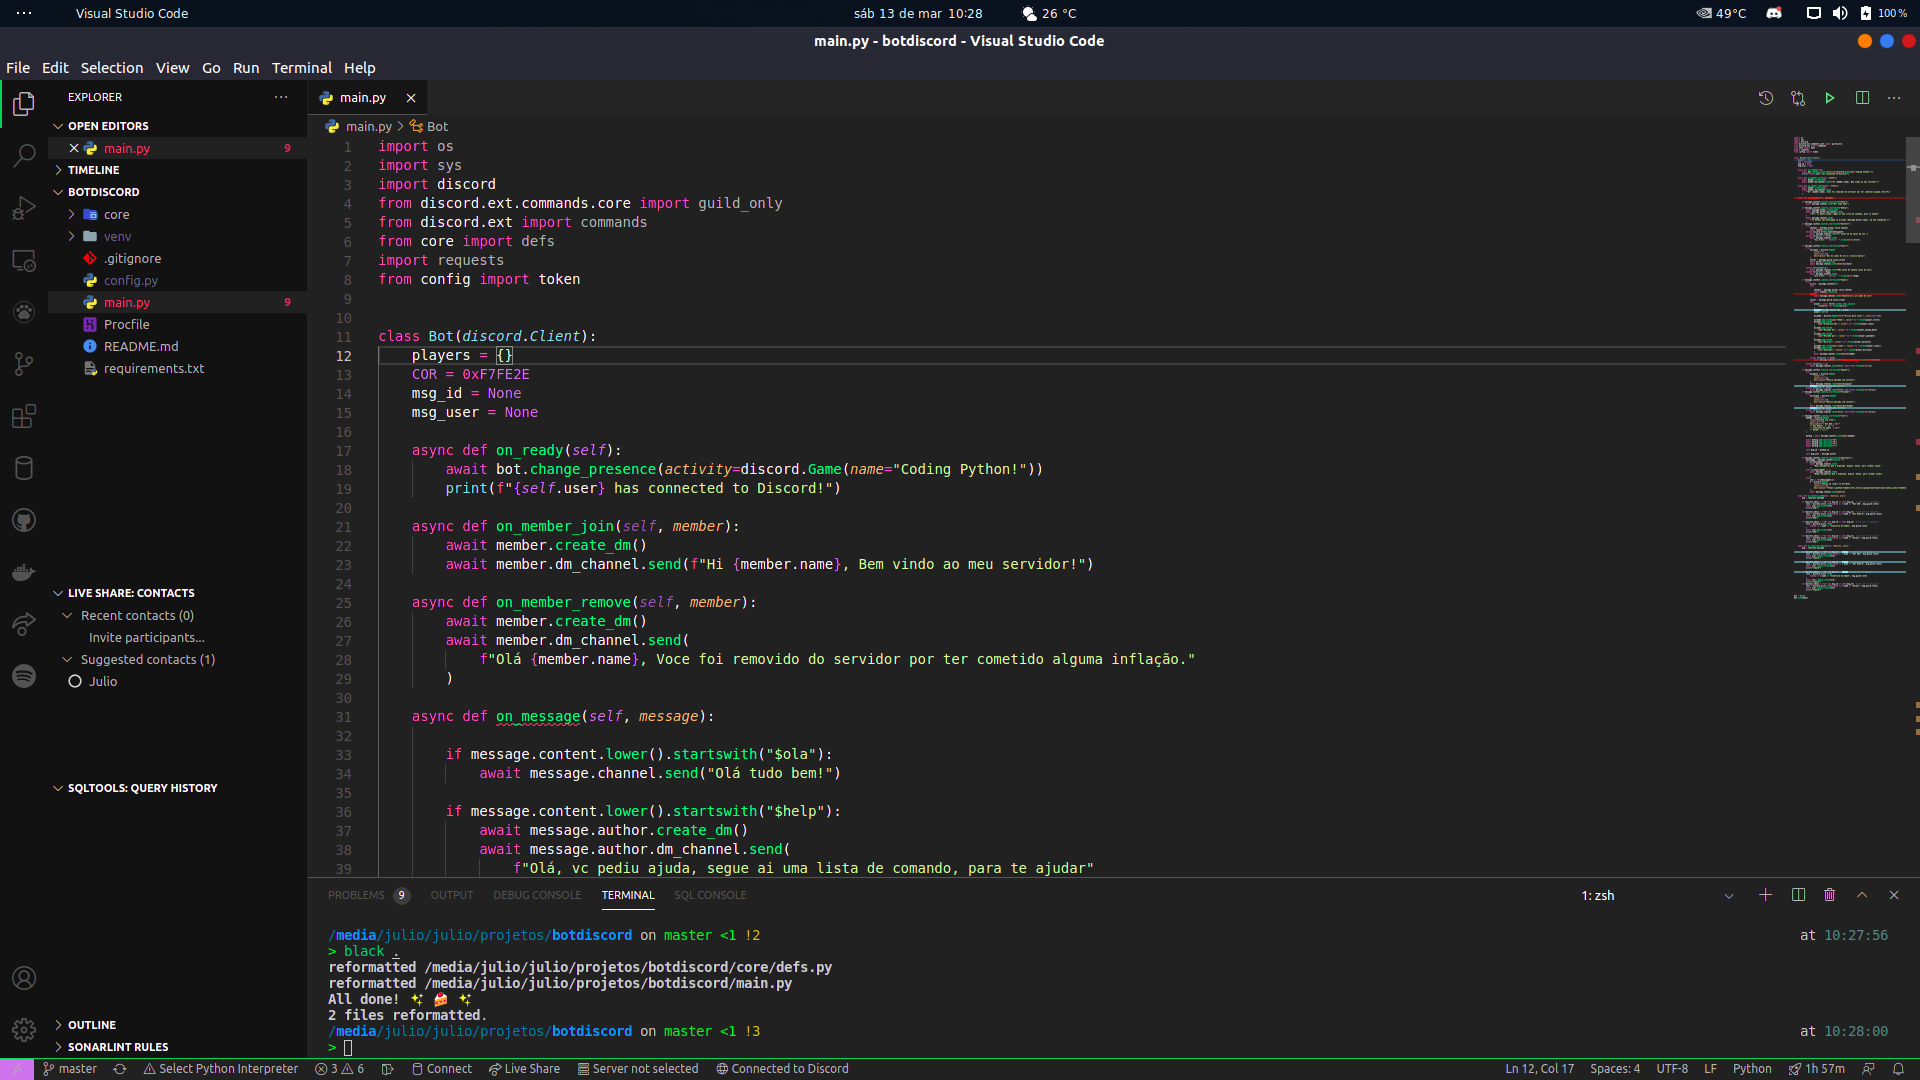Click master branch in status bar

coord(70,1069)
